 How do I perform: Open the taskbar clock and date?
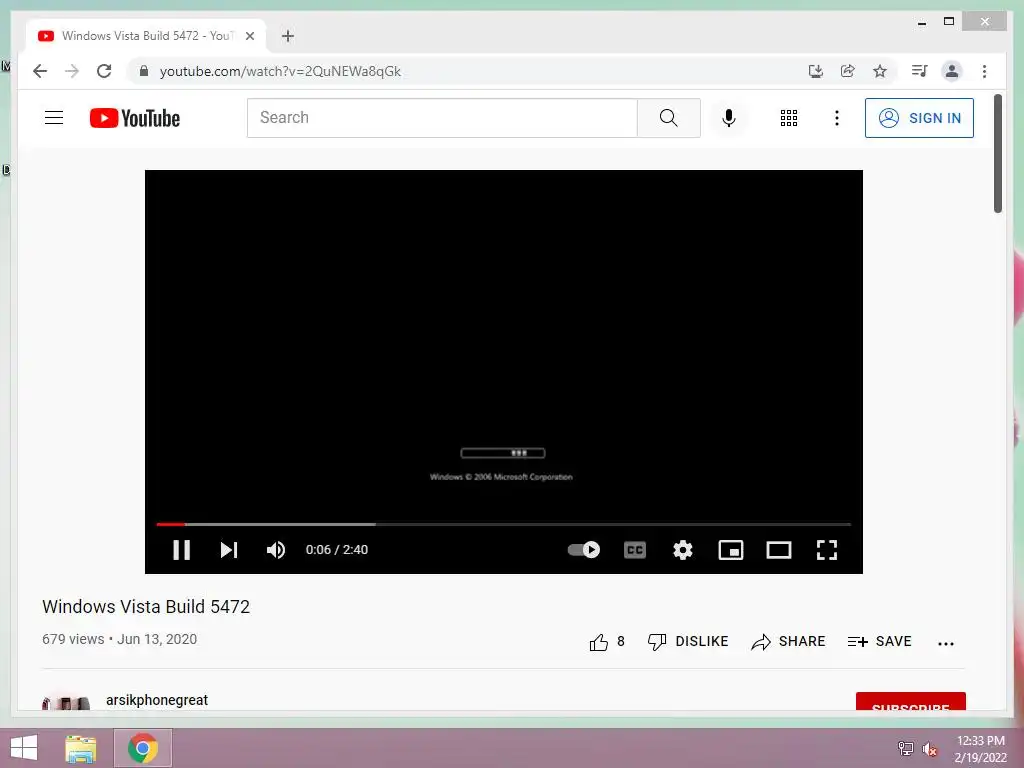click(981, 749)
